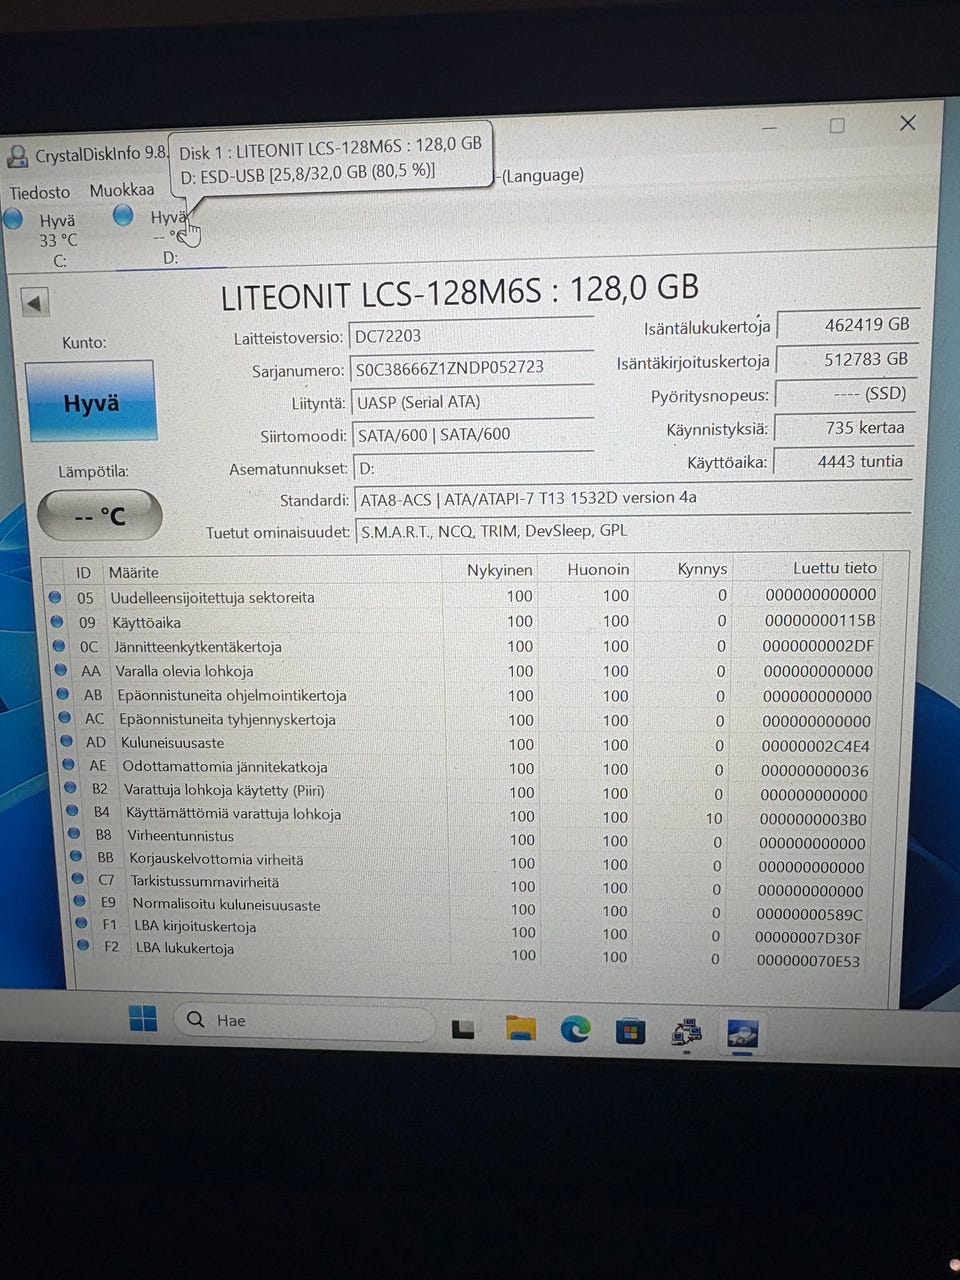Click the blue status dot of row AD
The image size is (960, 1280).
tap(67, 741)
